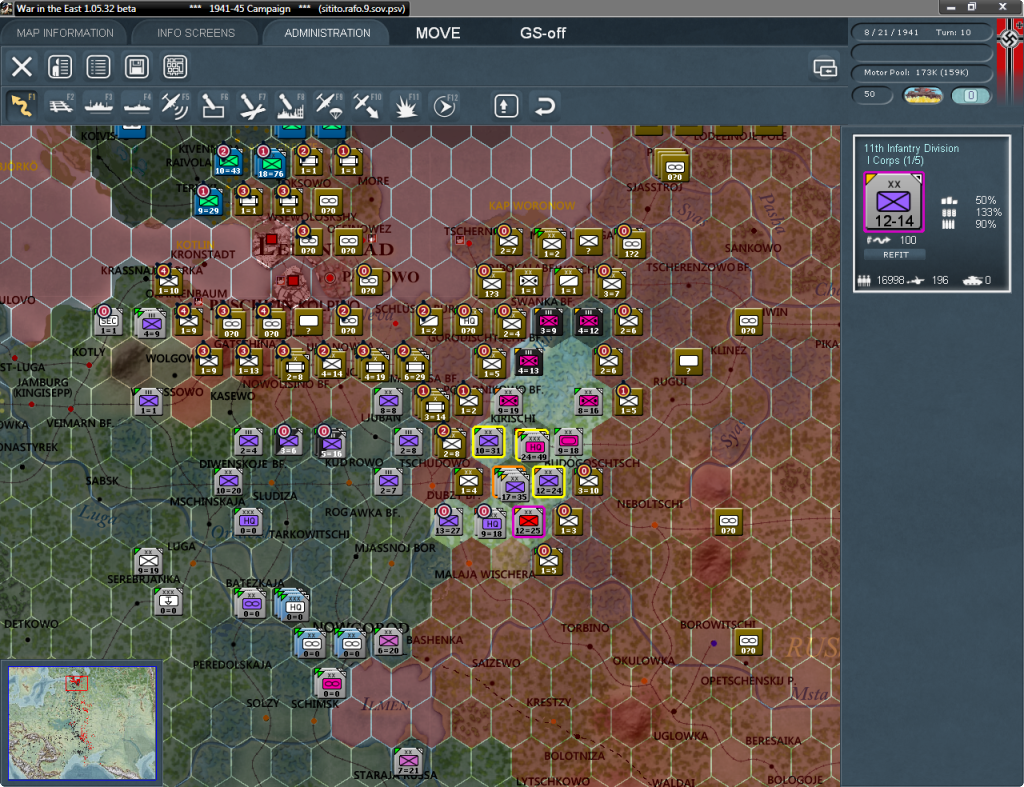
Task: Click the MOVE mode label
Action: pos(438,33)
